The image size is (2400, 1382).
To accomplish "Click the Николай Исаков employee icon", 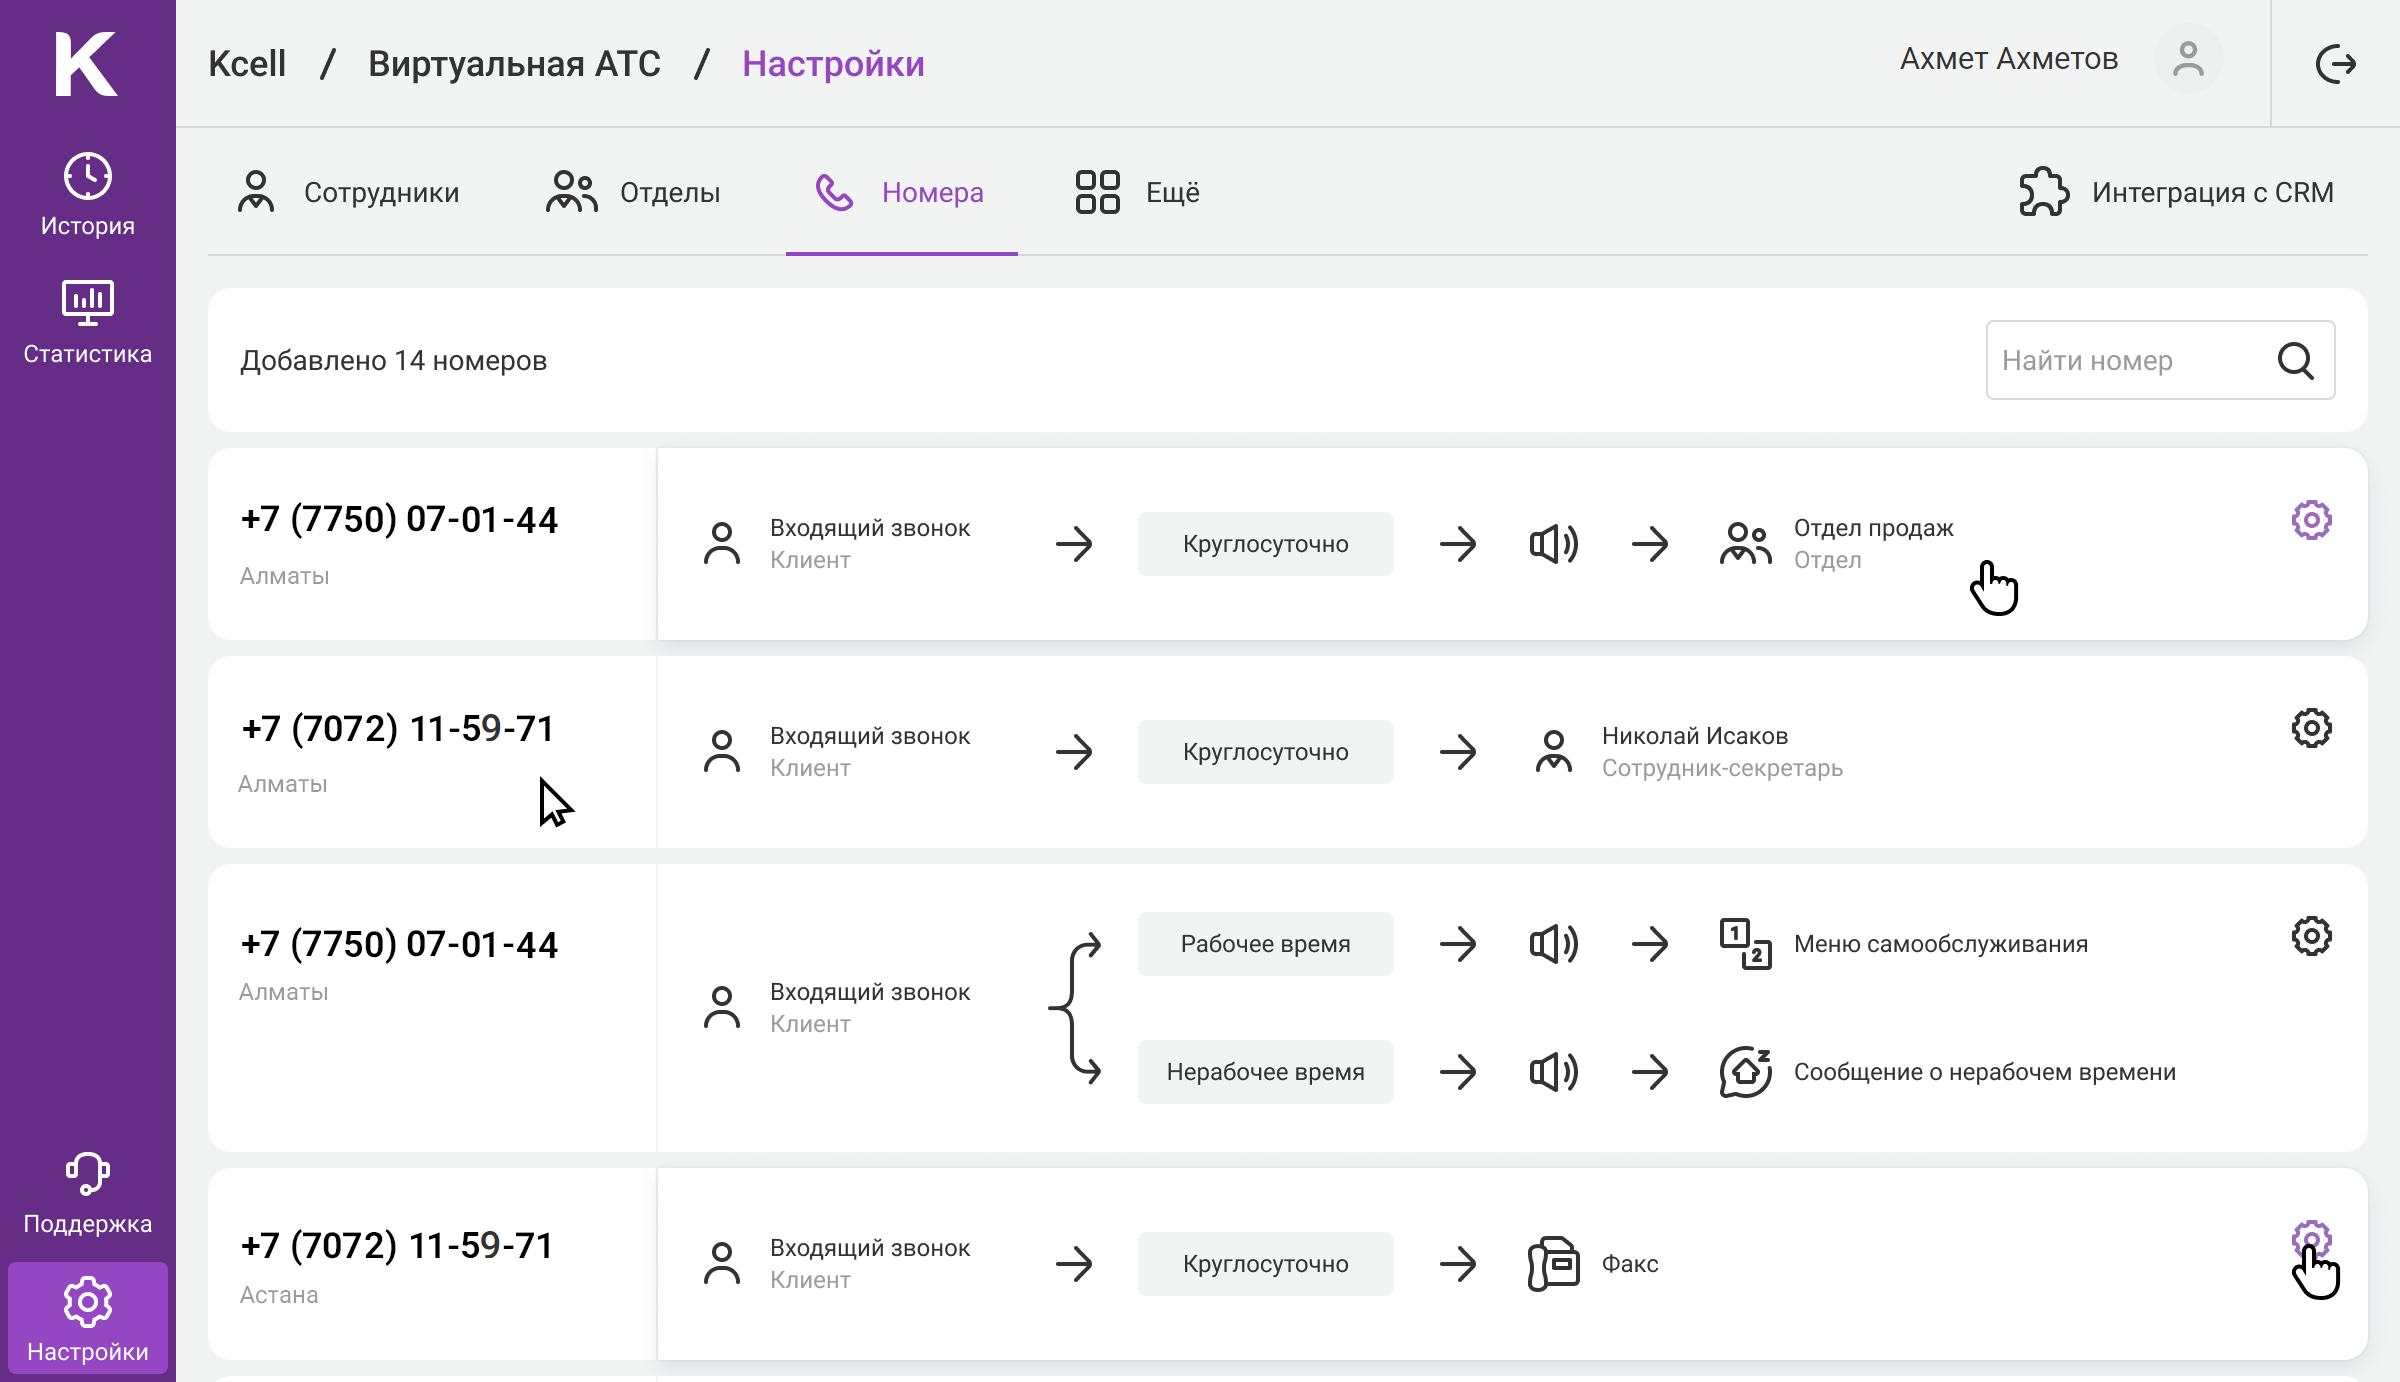I will [1554, 752].
